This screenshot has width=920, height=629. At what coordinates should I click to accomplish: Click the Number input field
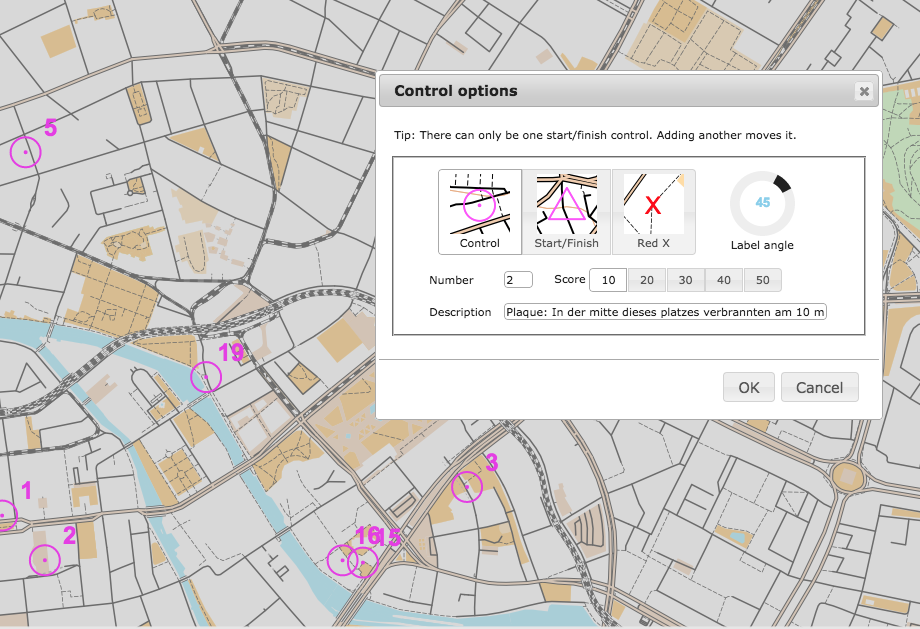click(518, 280)
